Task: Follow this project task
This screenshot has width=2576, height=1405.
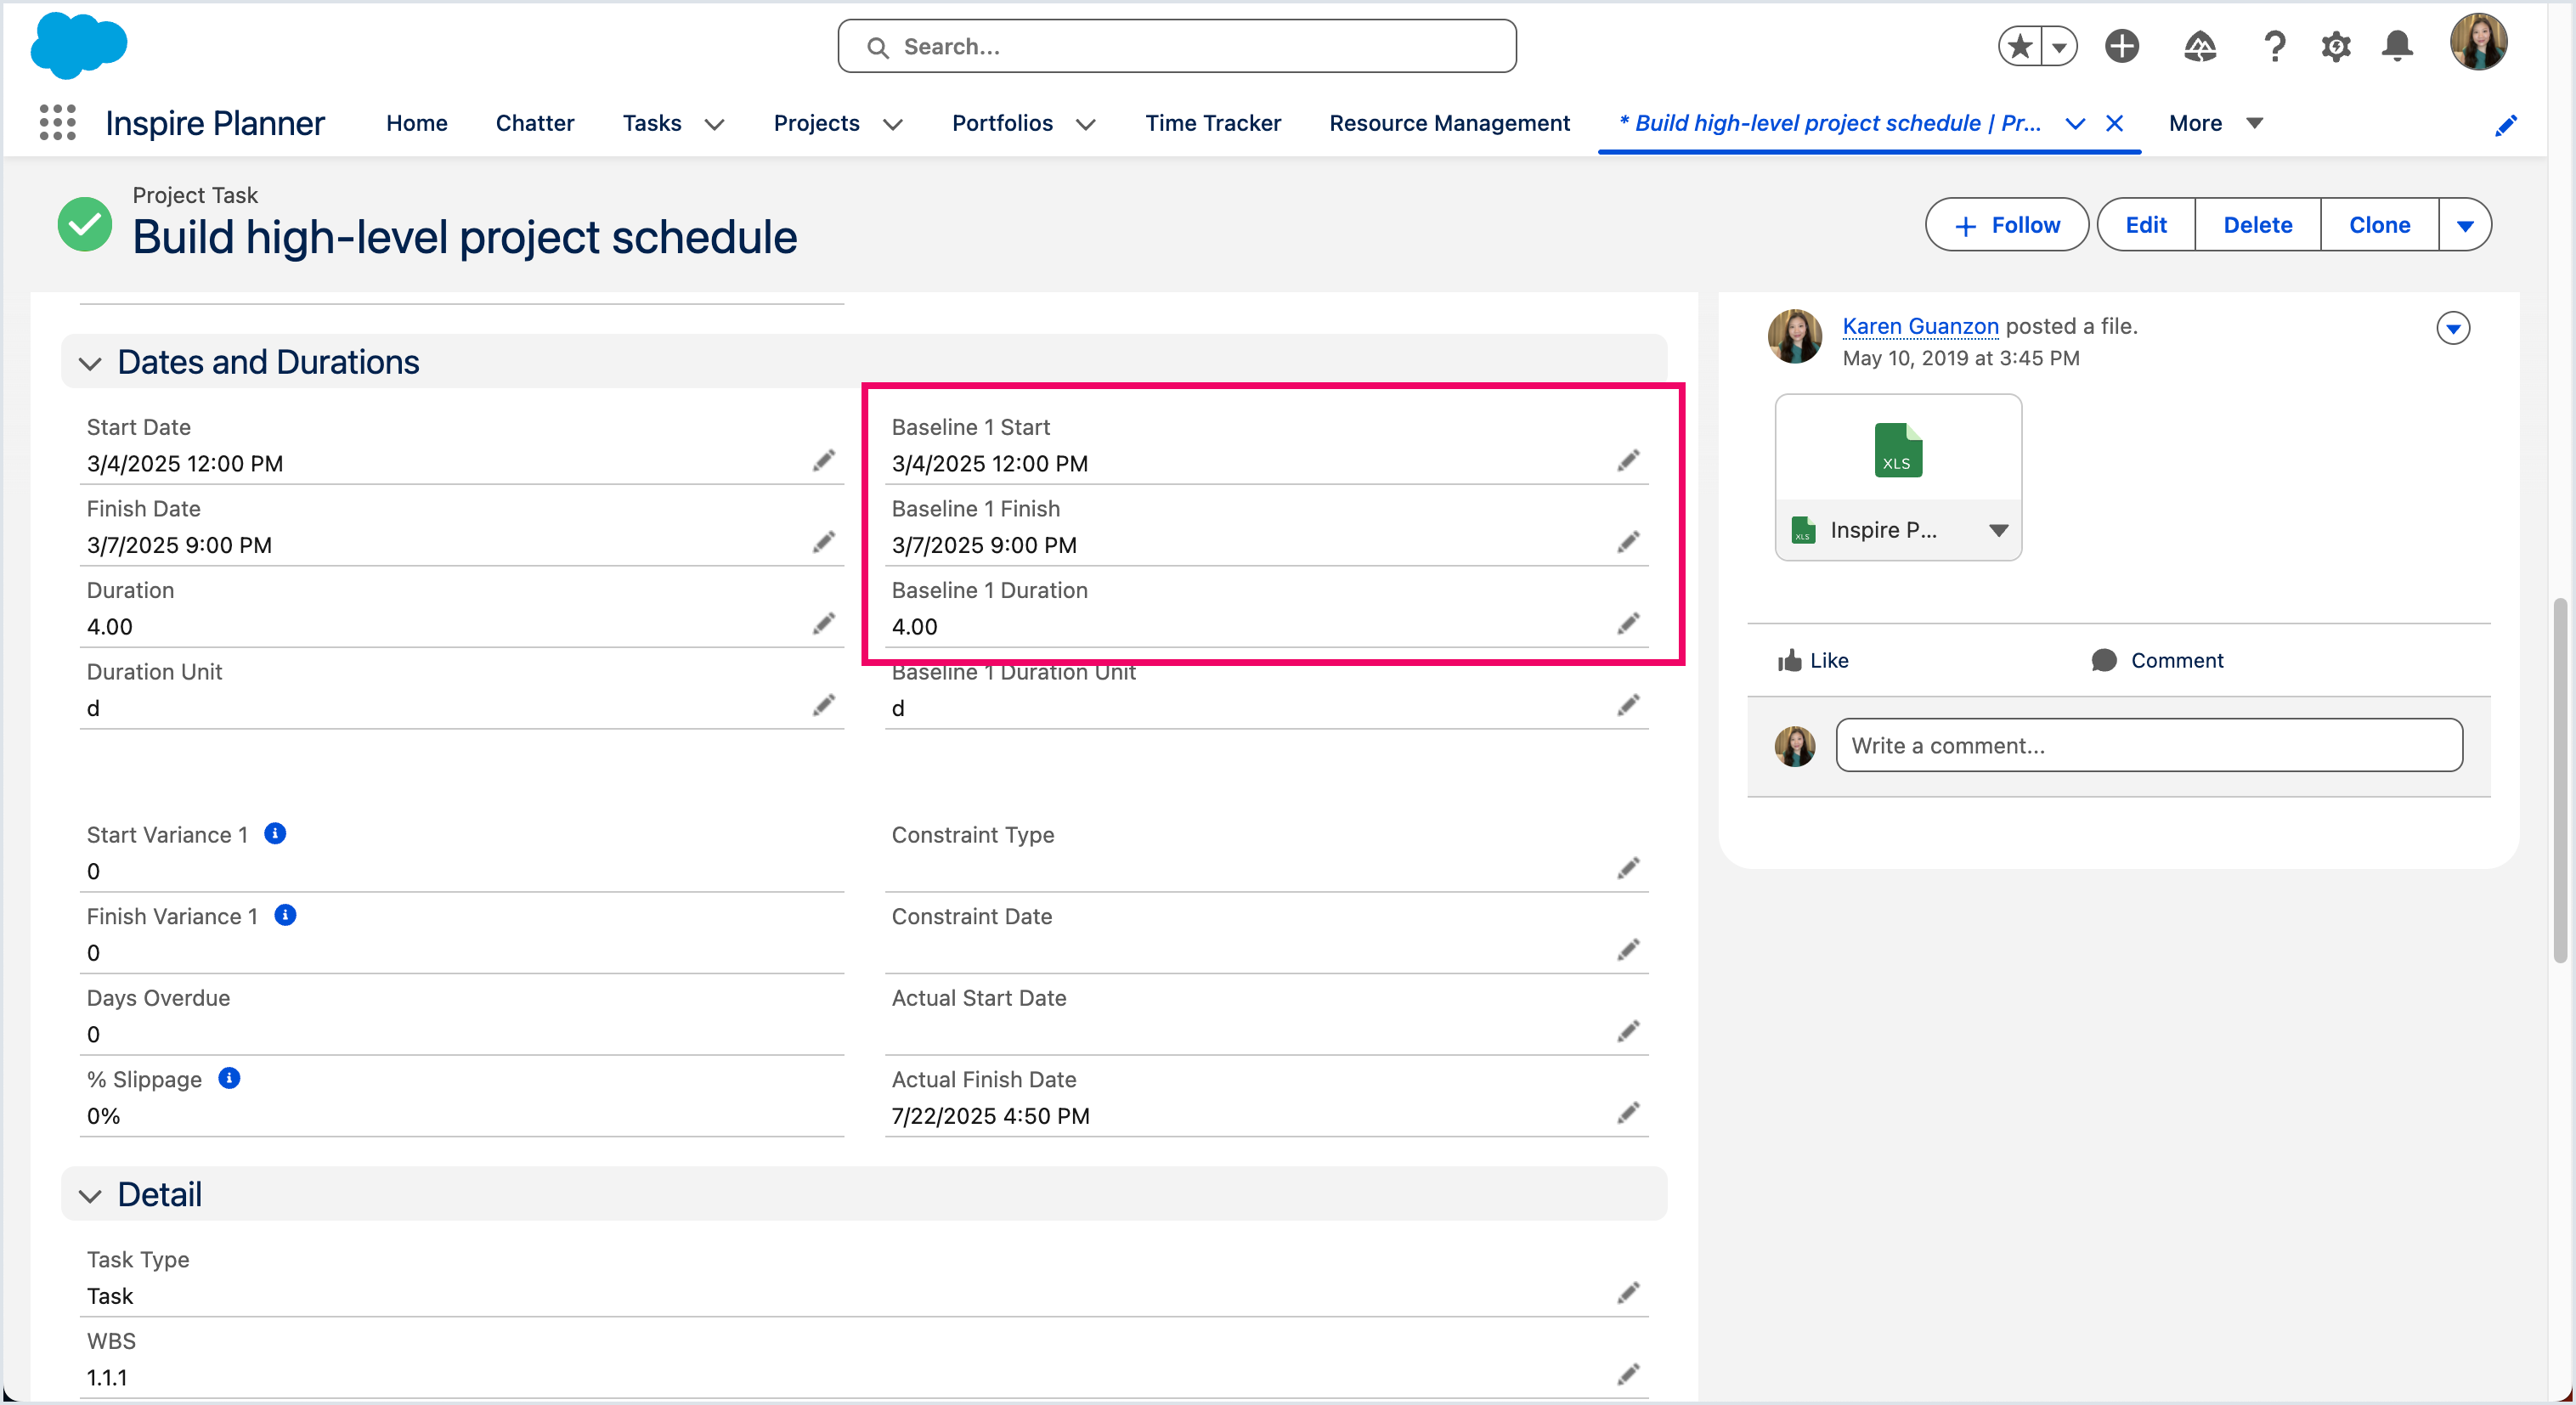Action: tap(2006, 225)
